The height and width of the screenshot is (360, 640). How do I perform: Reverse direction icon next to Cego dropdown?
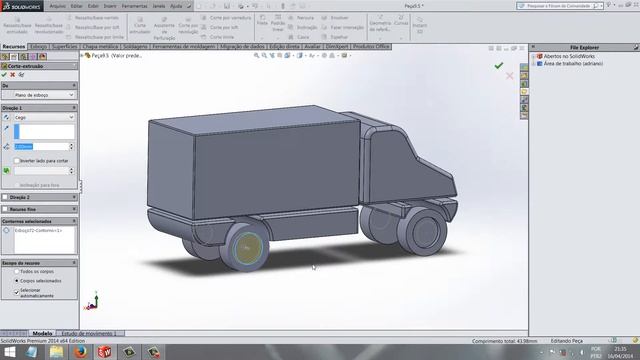pos(6,118)
